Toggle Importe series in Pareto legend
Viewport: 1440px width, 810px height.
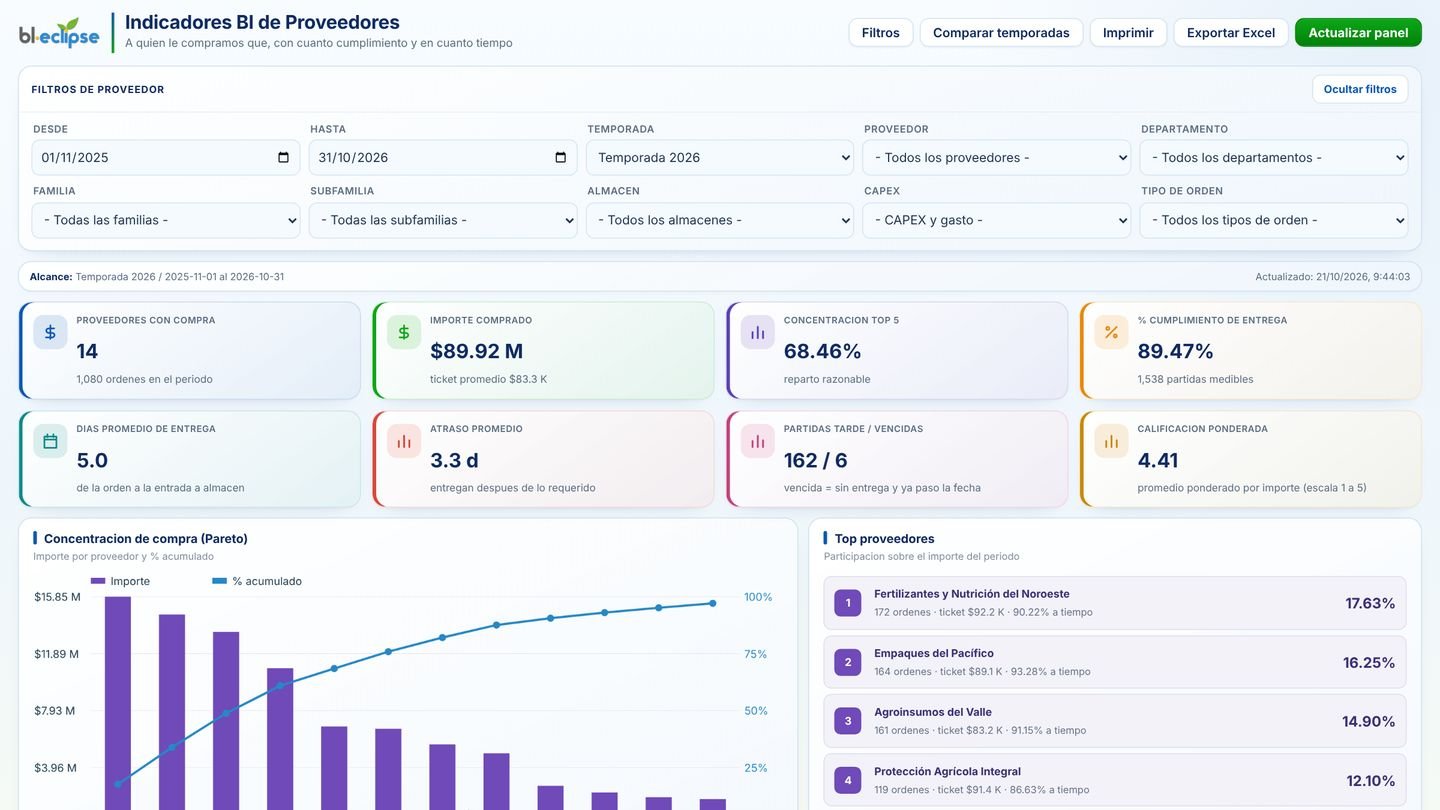(120, 581)
